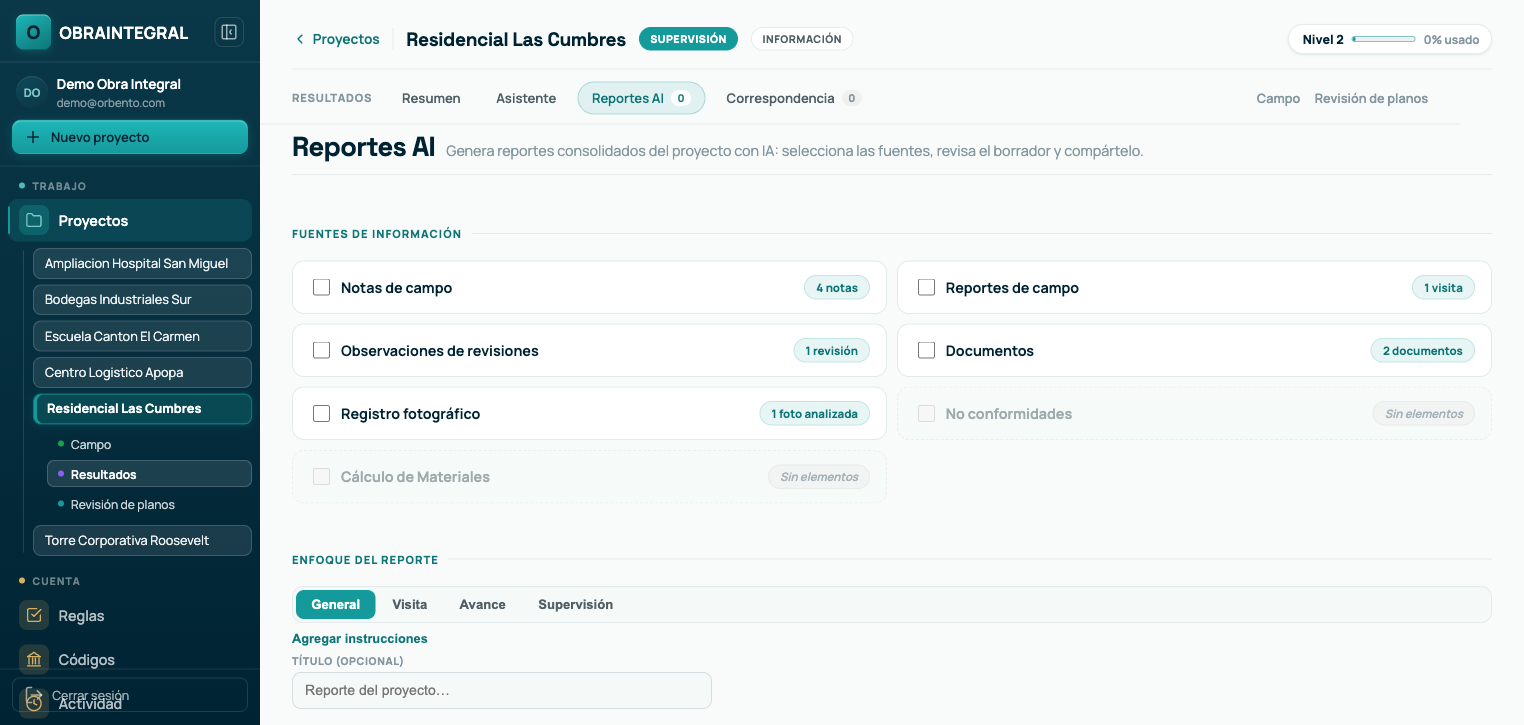Viewport: 1524px width, 725px height.
Task: Select the Supervisión report focus
Action: point(575,604)
